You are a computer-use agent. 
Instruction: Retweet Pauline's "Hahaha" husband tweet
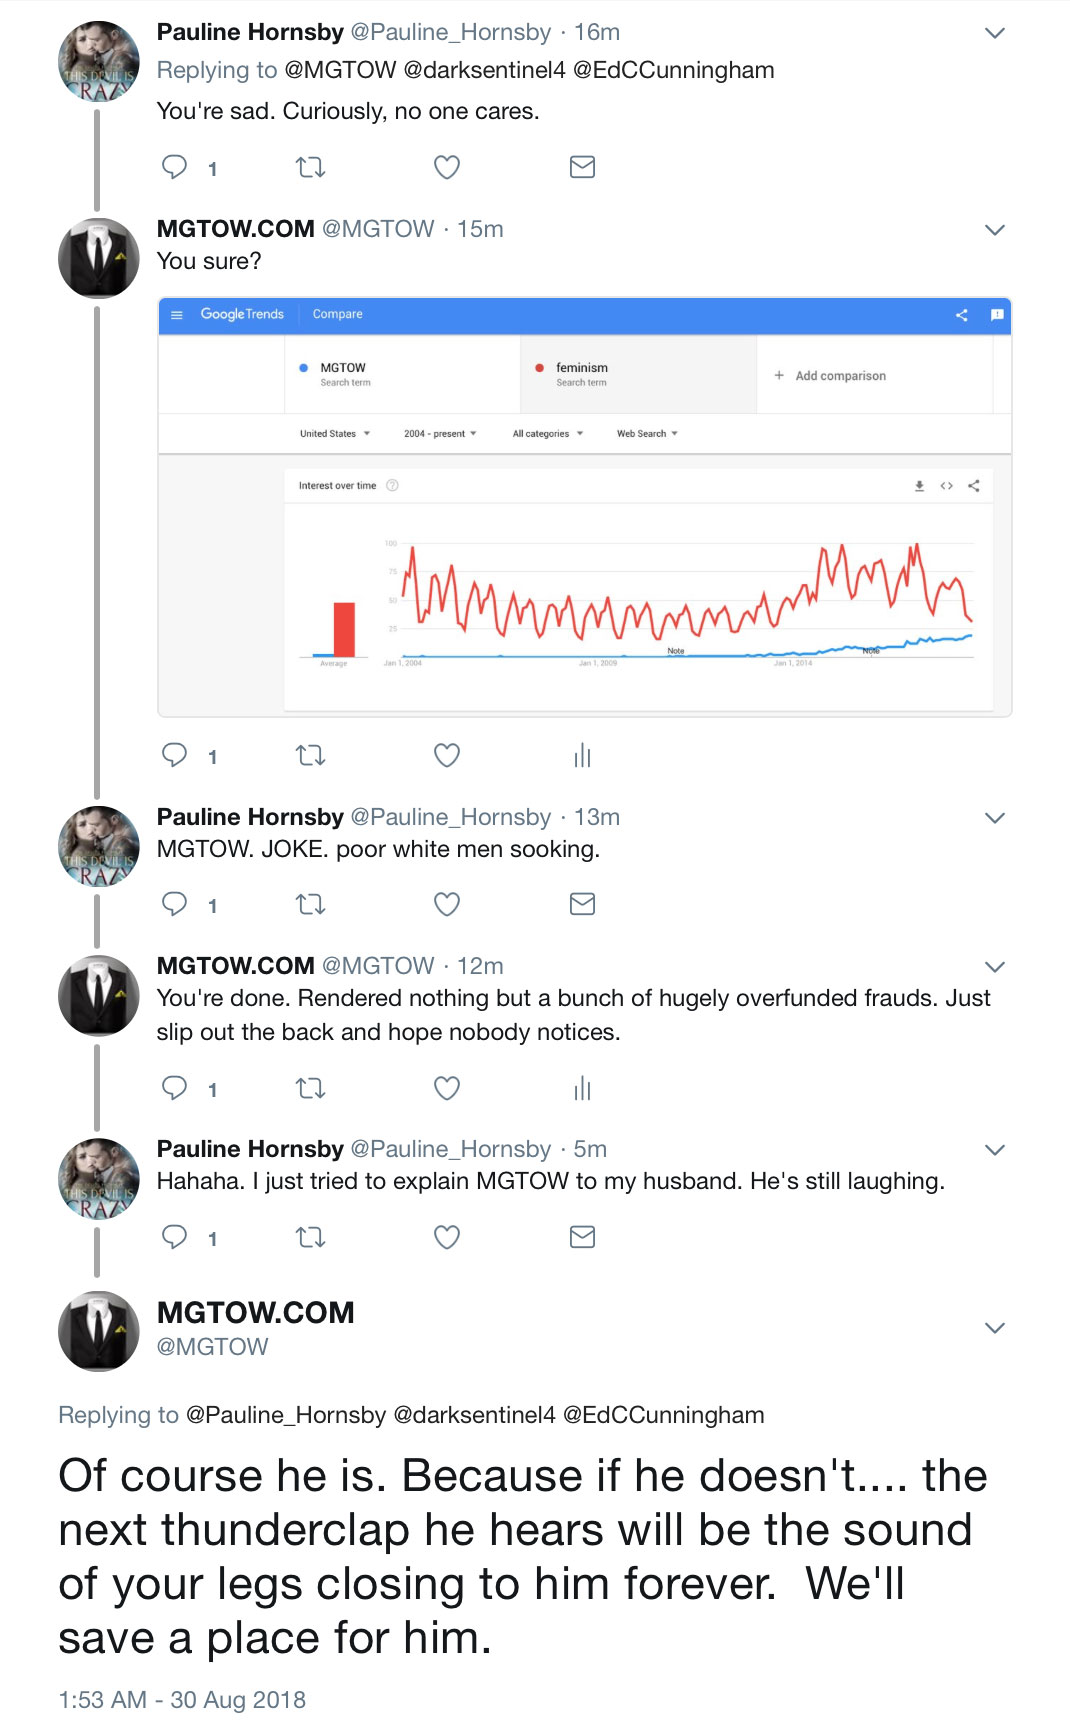311,1238
